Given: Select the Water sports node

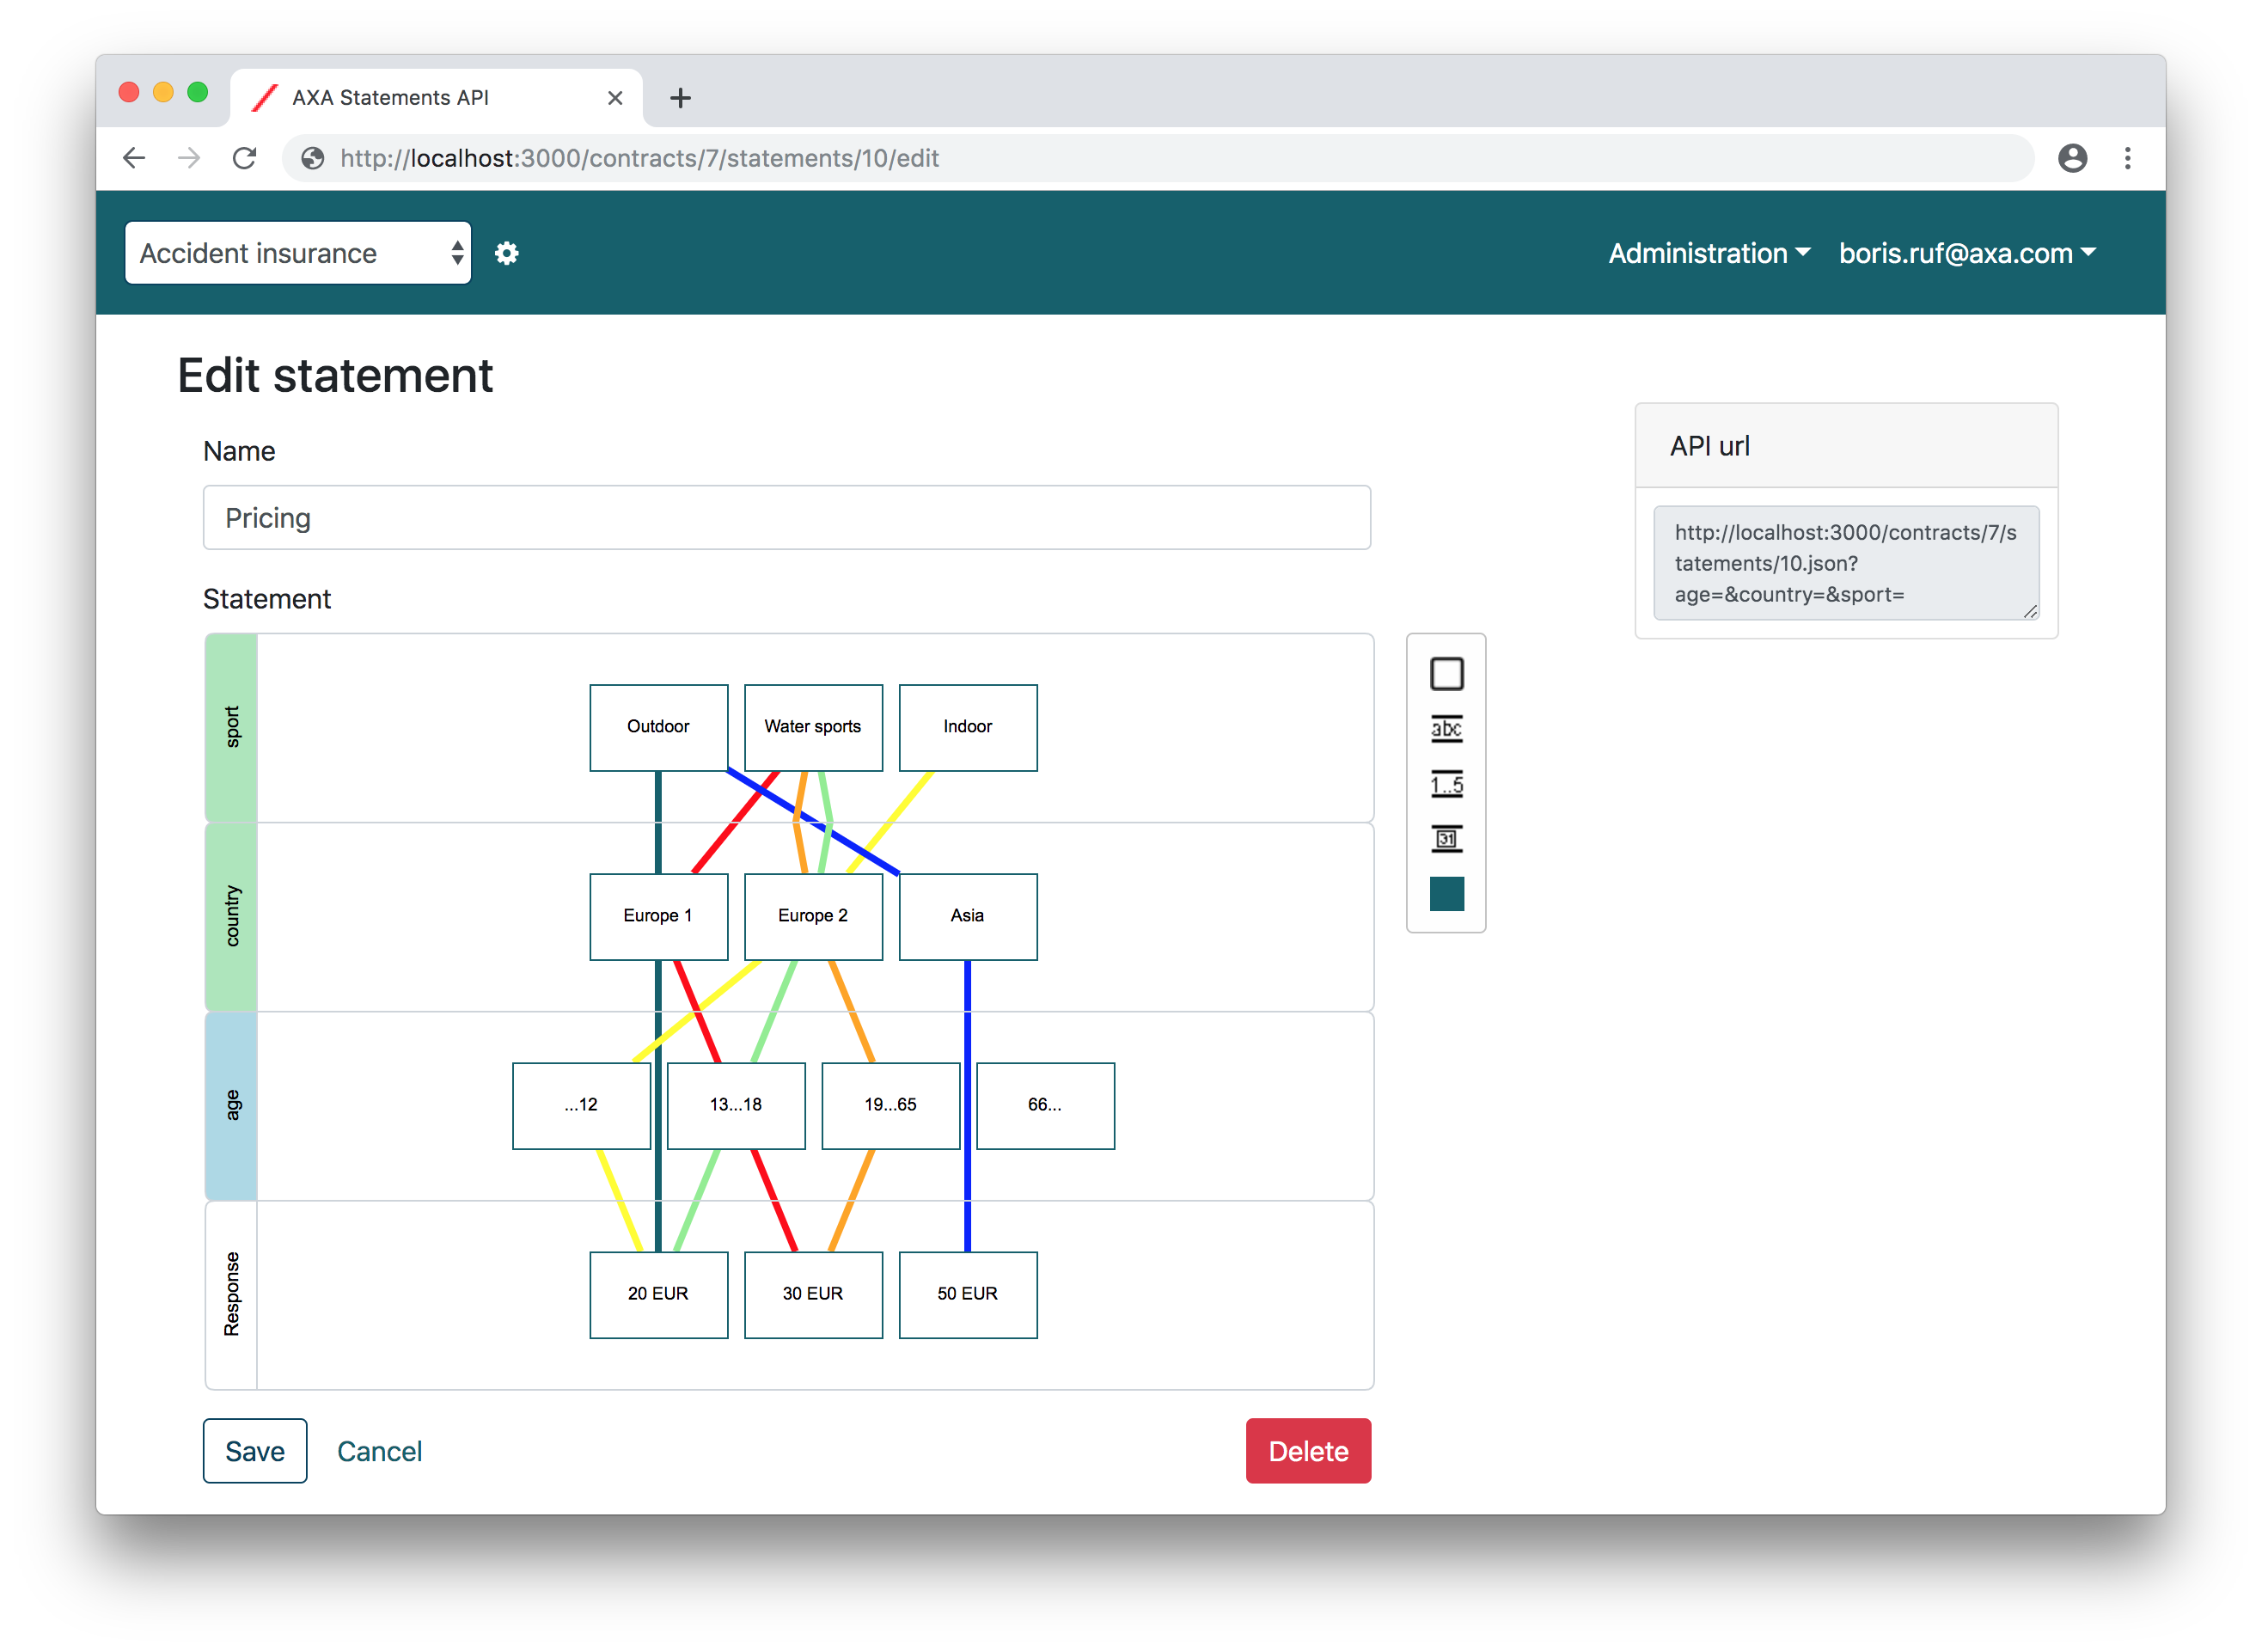Looking at the screenshot, I should 813,727.
